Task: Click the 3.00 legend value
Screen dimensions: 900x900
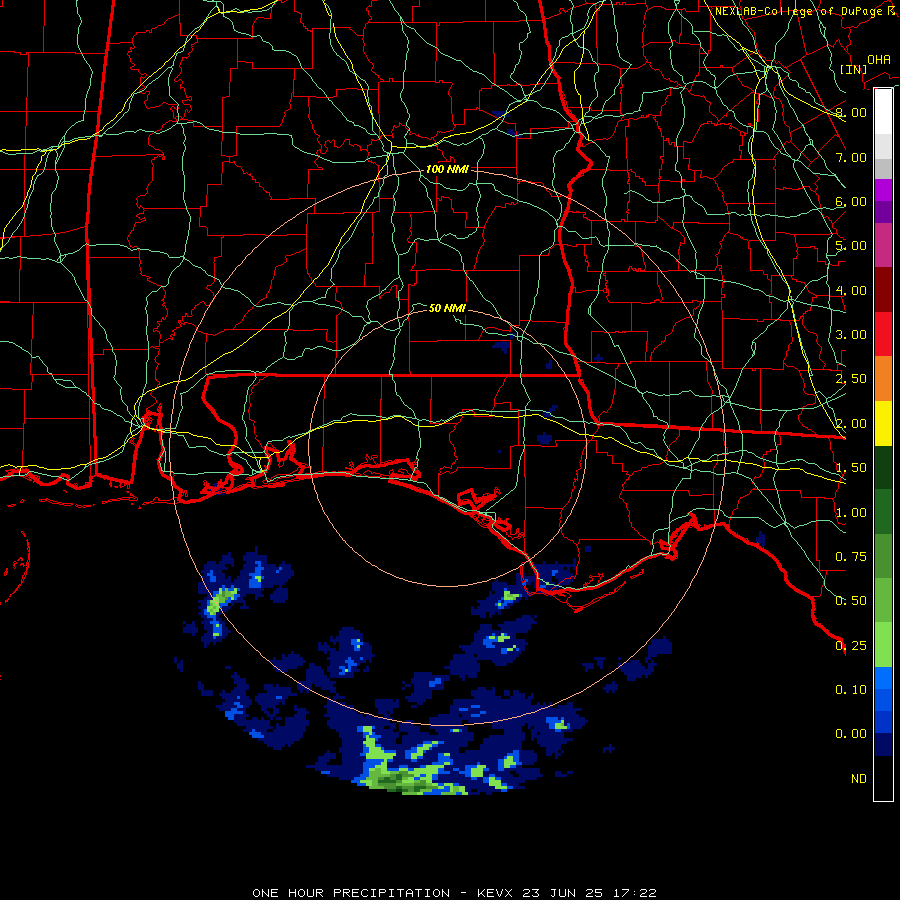Action: click(x=851, y=335)
